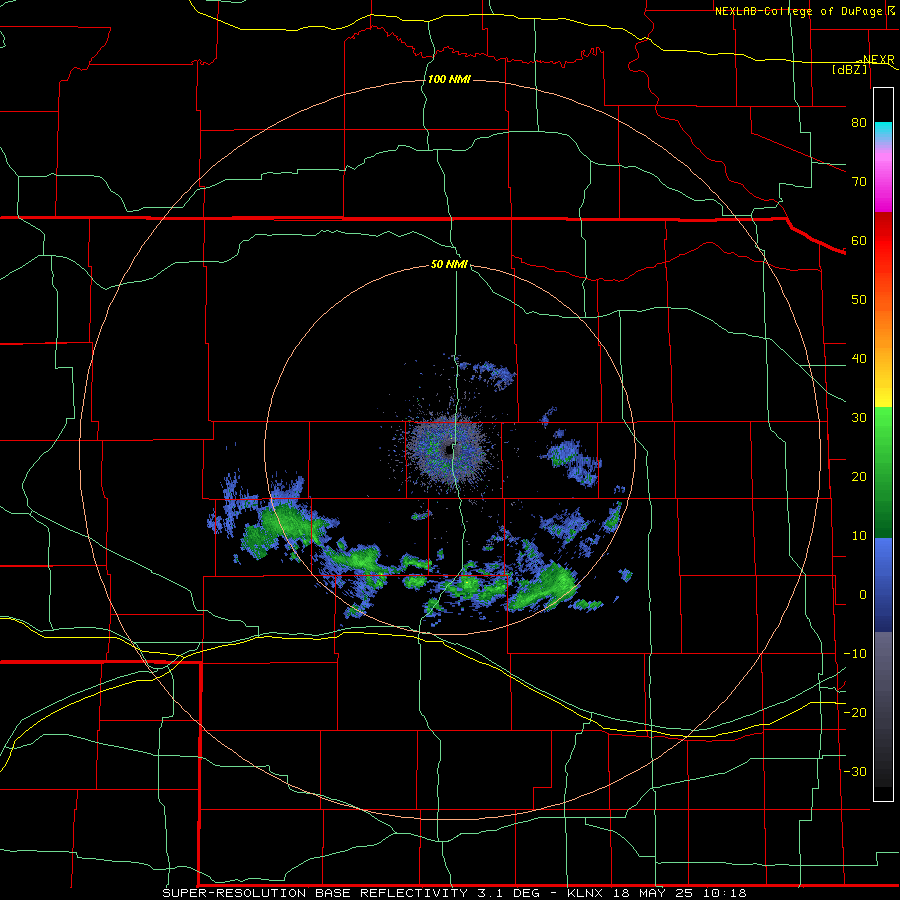
Task: Click the 0 value on the dBZ scale
Action: point(863,595)
